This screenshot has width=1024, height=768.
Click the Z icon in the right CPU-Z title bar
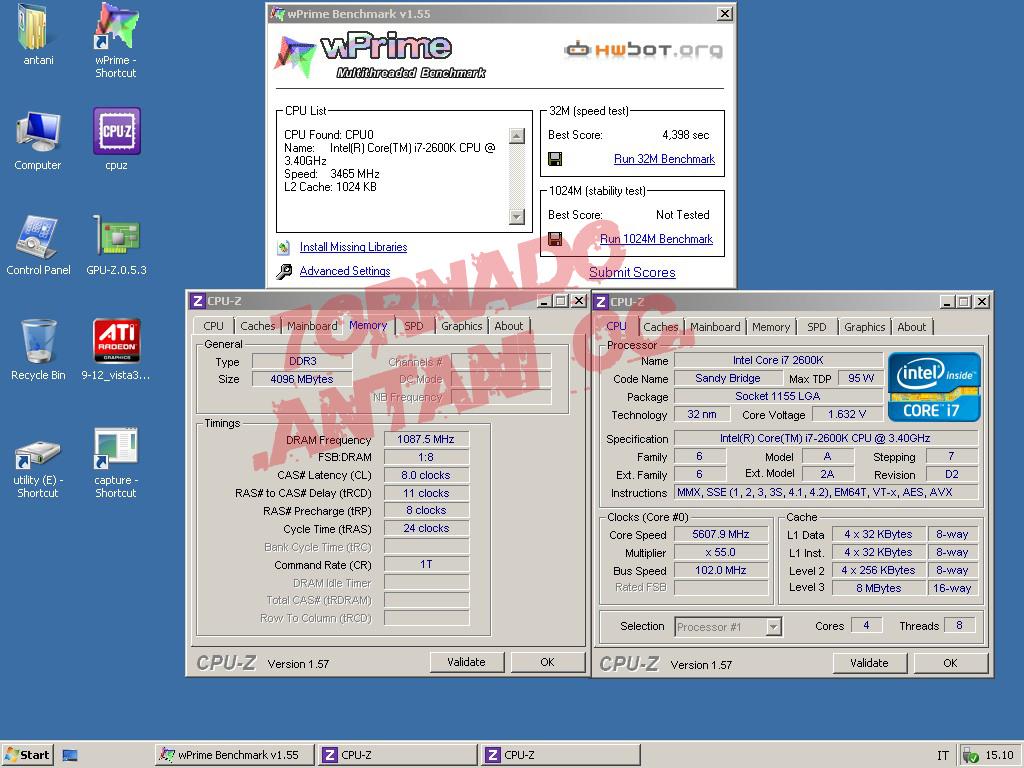click(x=601, y=302)
